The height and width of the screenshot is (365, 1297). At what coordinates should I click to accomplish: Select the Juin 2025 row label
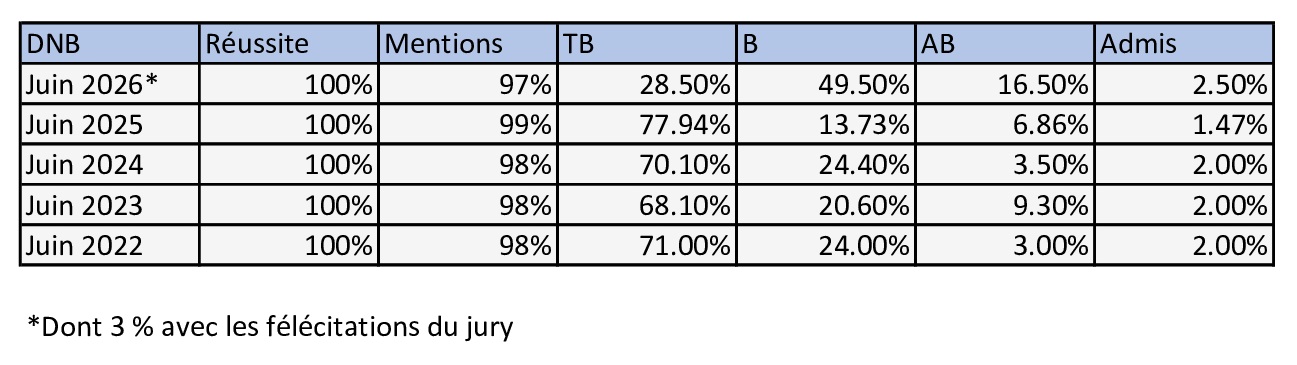pos(109,125)
